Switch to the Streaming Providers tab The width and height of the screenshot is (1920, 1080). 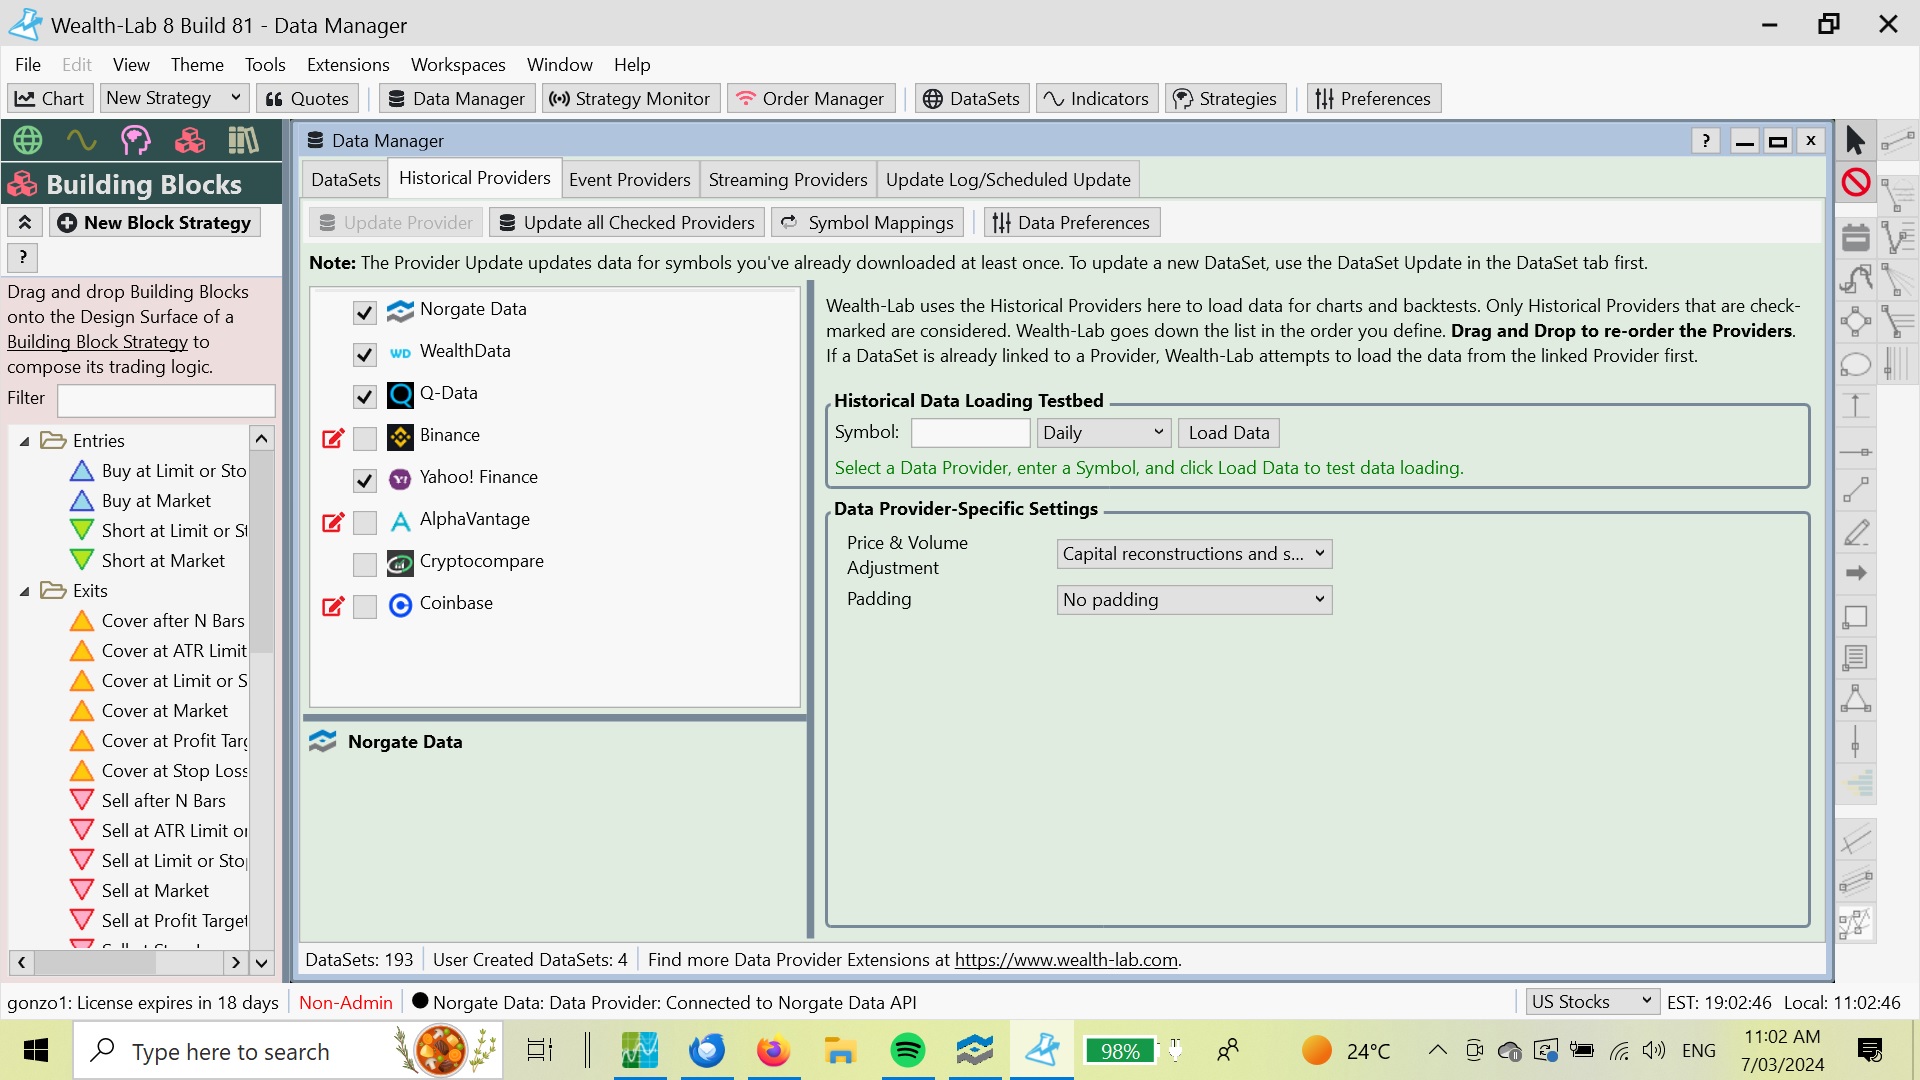(788, 180)
